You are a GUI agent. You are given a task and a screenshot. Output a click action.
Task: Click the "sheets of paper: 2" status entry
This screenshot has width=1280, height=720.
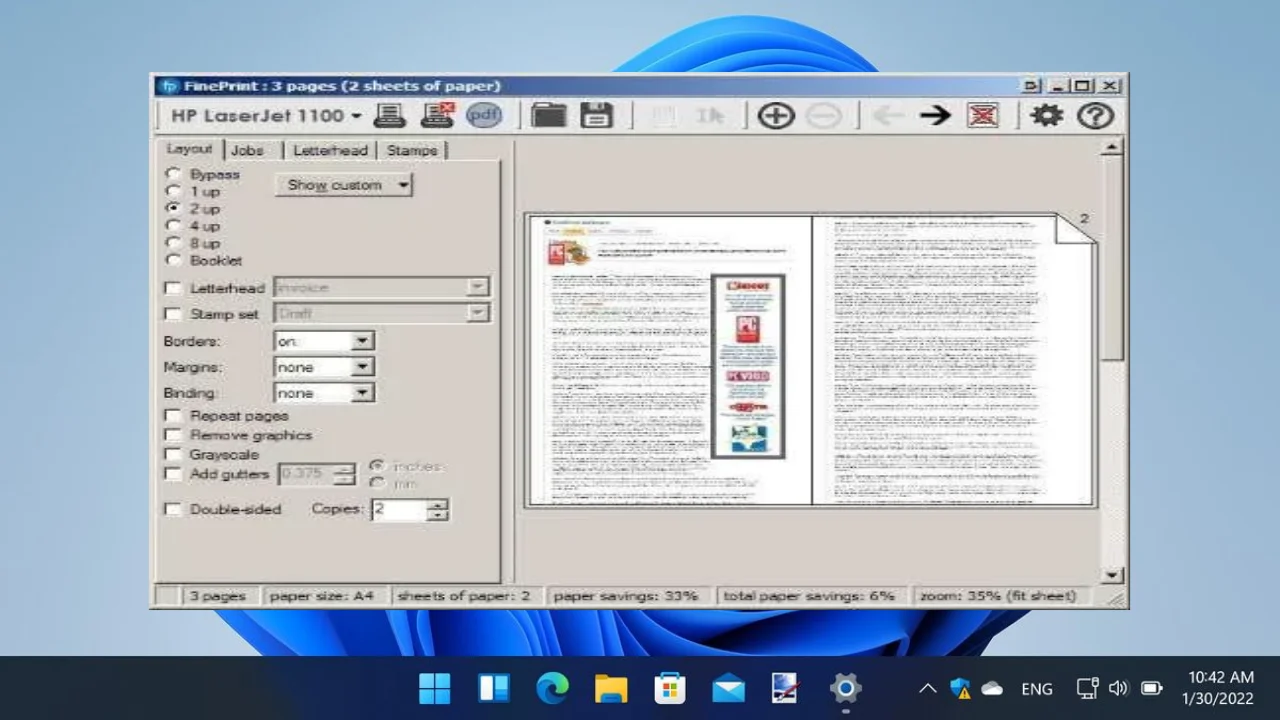(x=464, y=596)
